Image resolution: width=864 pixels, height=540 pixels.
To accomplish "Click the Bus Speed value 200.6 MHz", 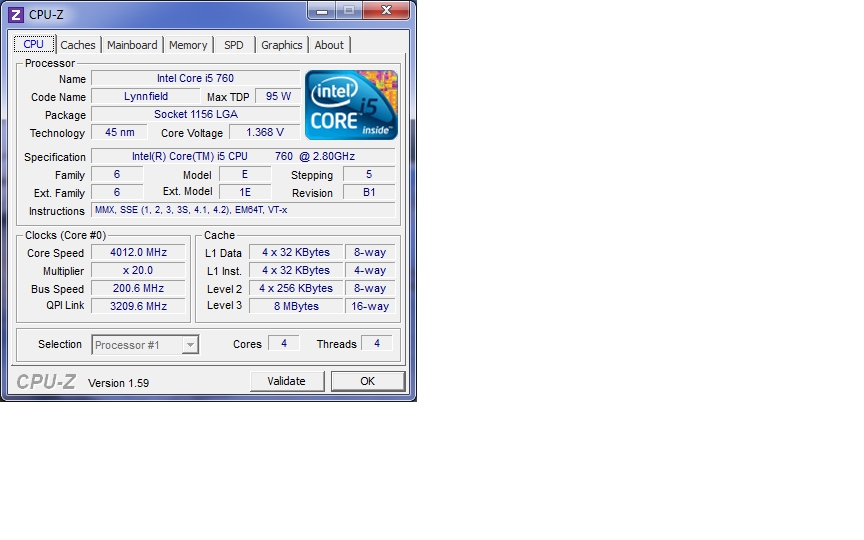I will click(x=138, y=288).
